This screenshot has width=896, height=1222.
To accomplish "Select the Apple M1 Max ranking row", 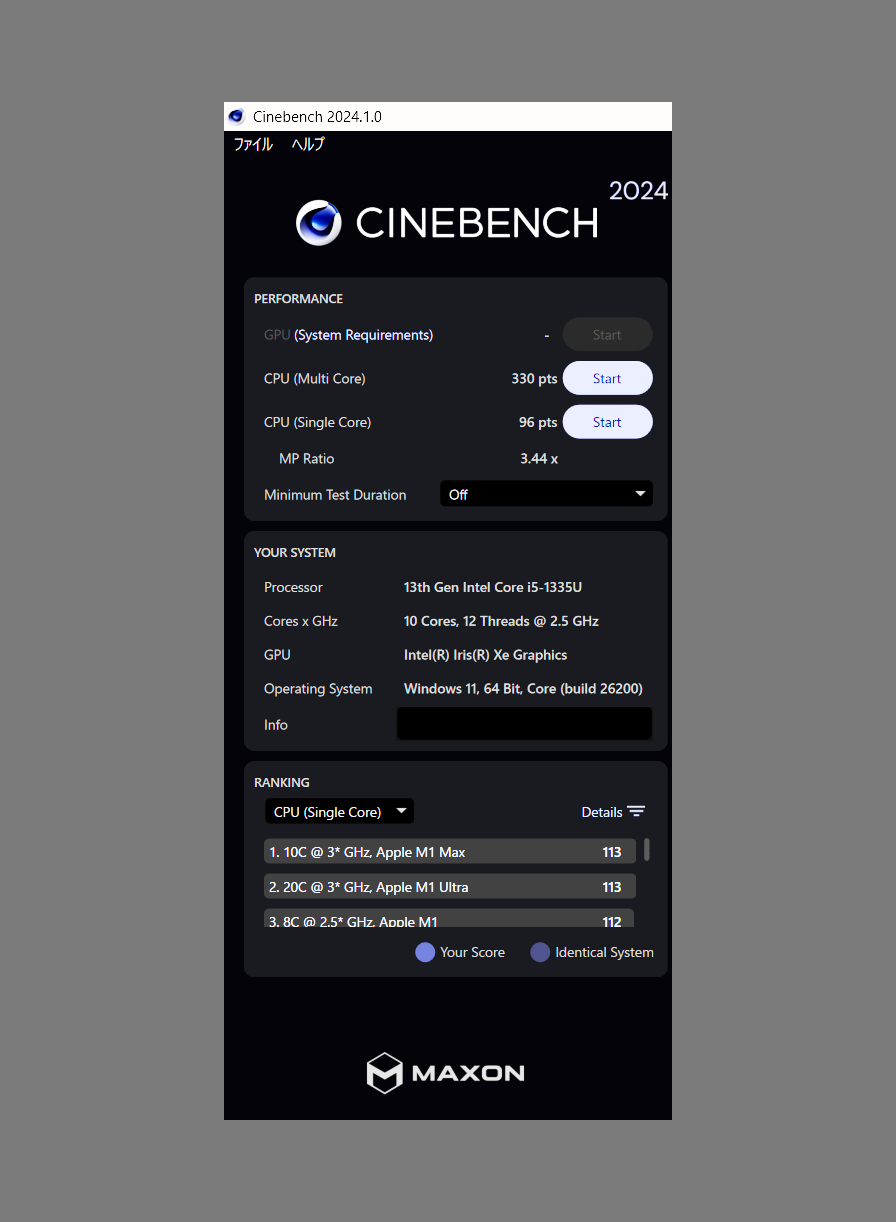I will pos(450,852).
